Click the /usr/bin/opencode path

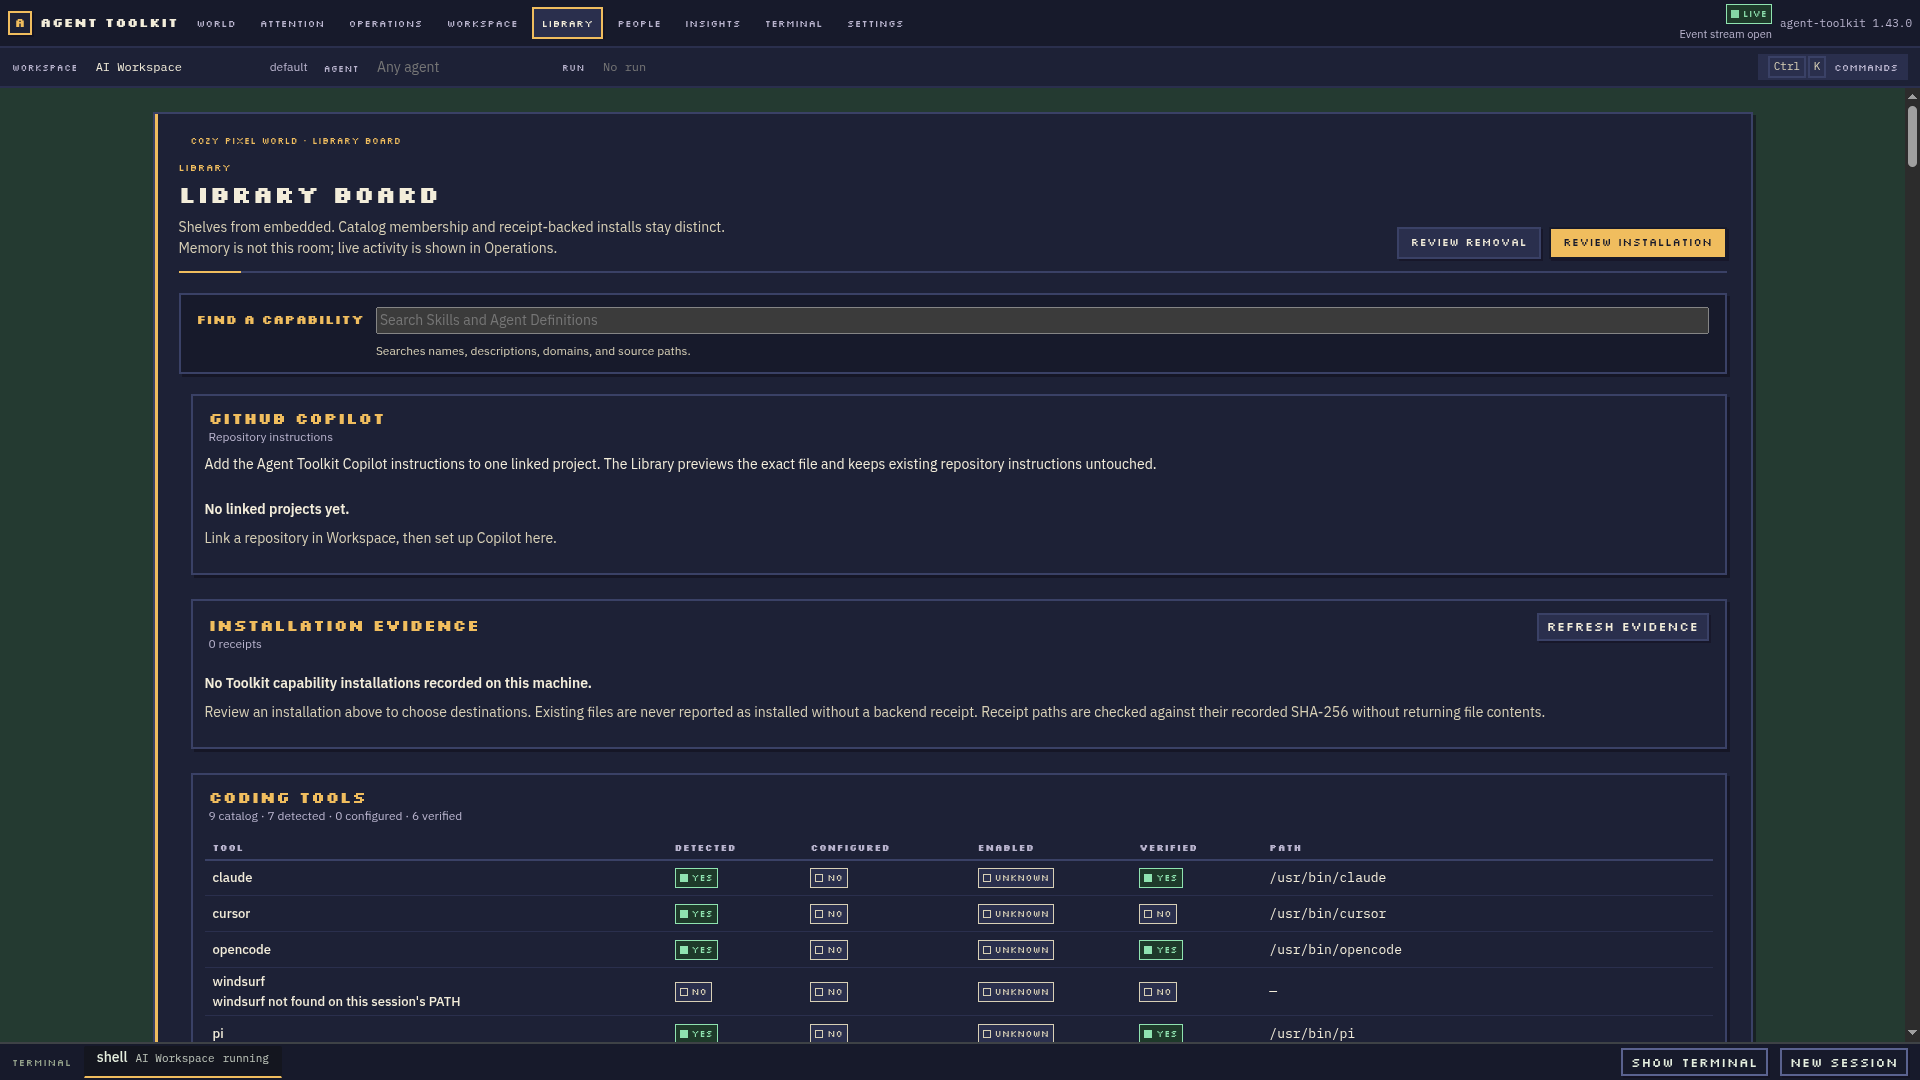coord(1335,950)
